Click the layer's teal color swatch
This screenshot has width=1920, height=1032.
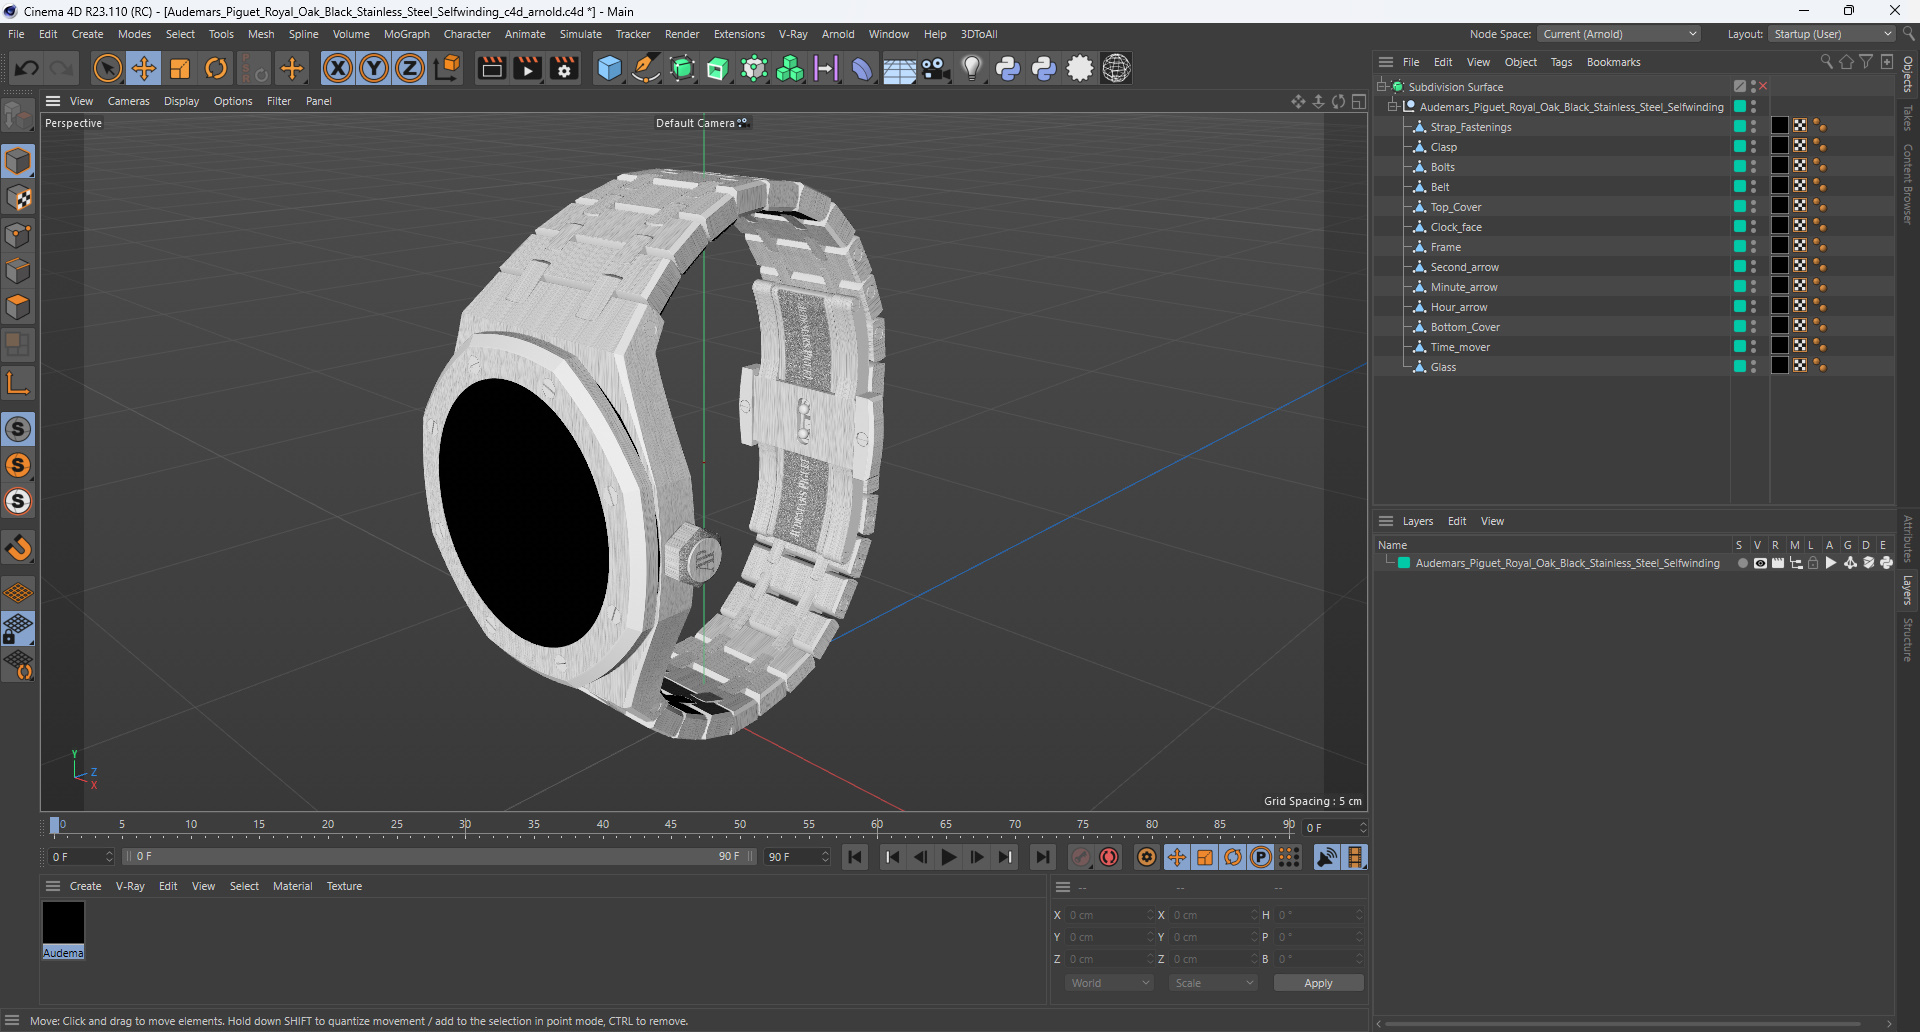click(1404, 564)
